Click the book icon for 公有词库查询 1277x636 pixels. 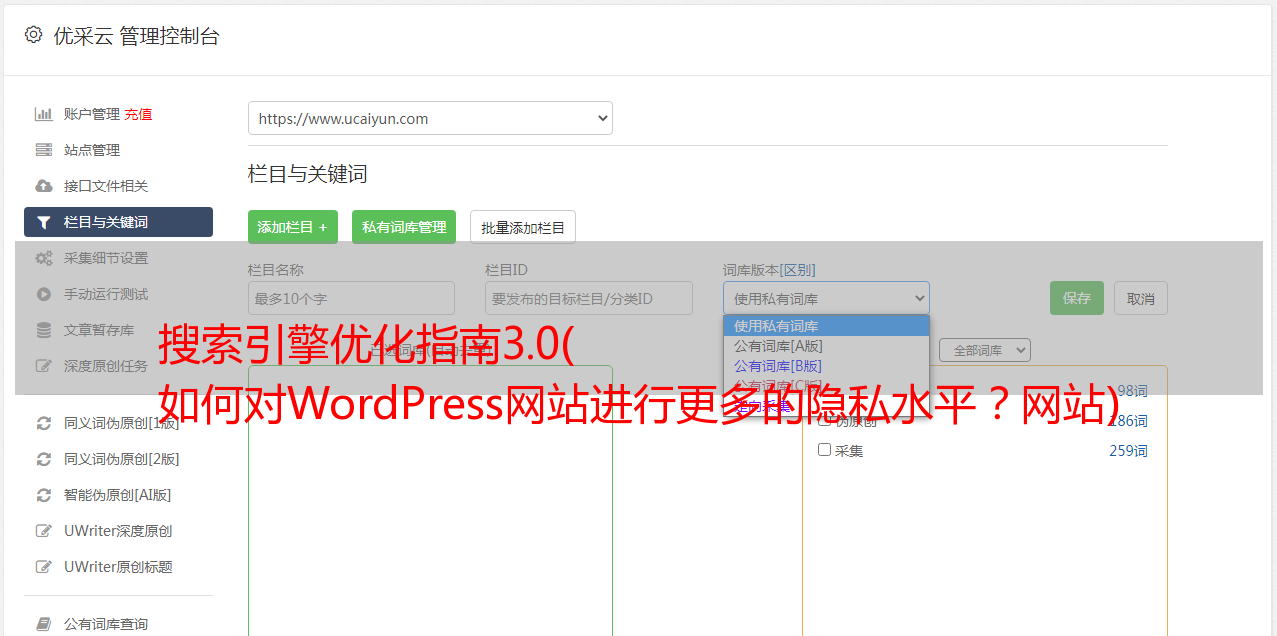[x=43, y=624]
